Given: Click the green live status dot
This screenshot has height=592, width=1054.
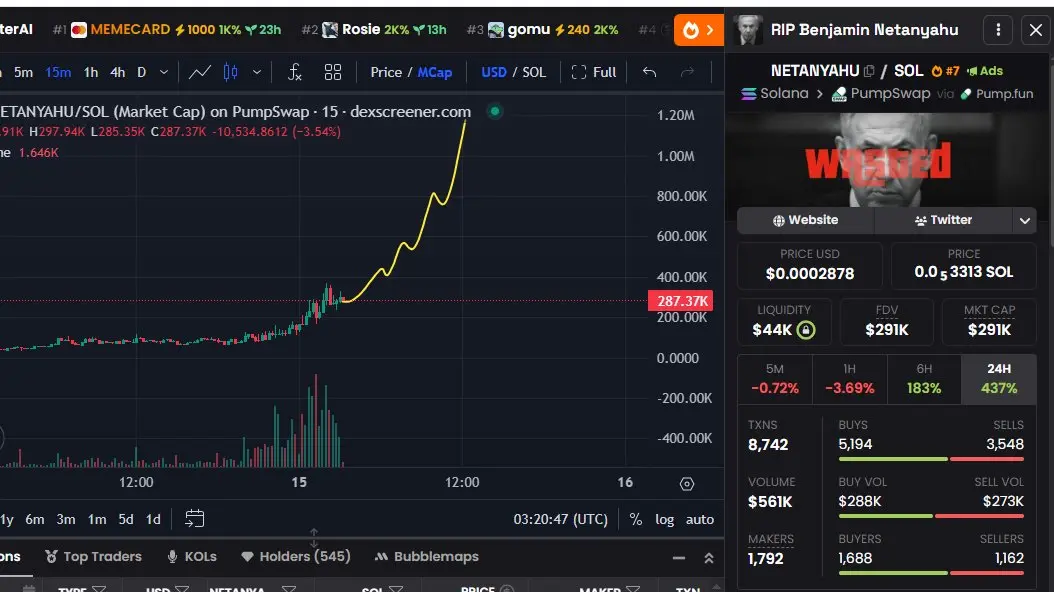Looking at the screenshot, I should (495, 112).
